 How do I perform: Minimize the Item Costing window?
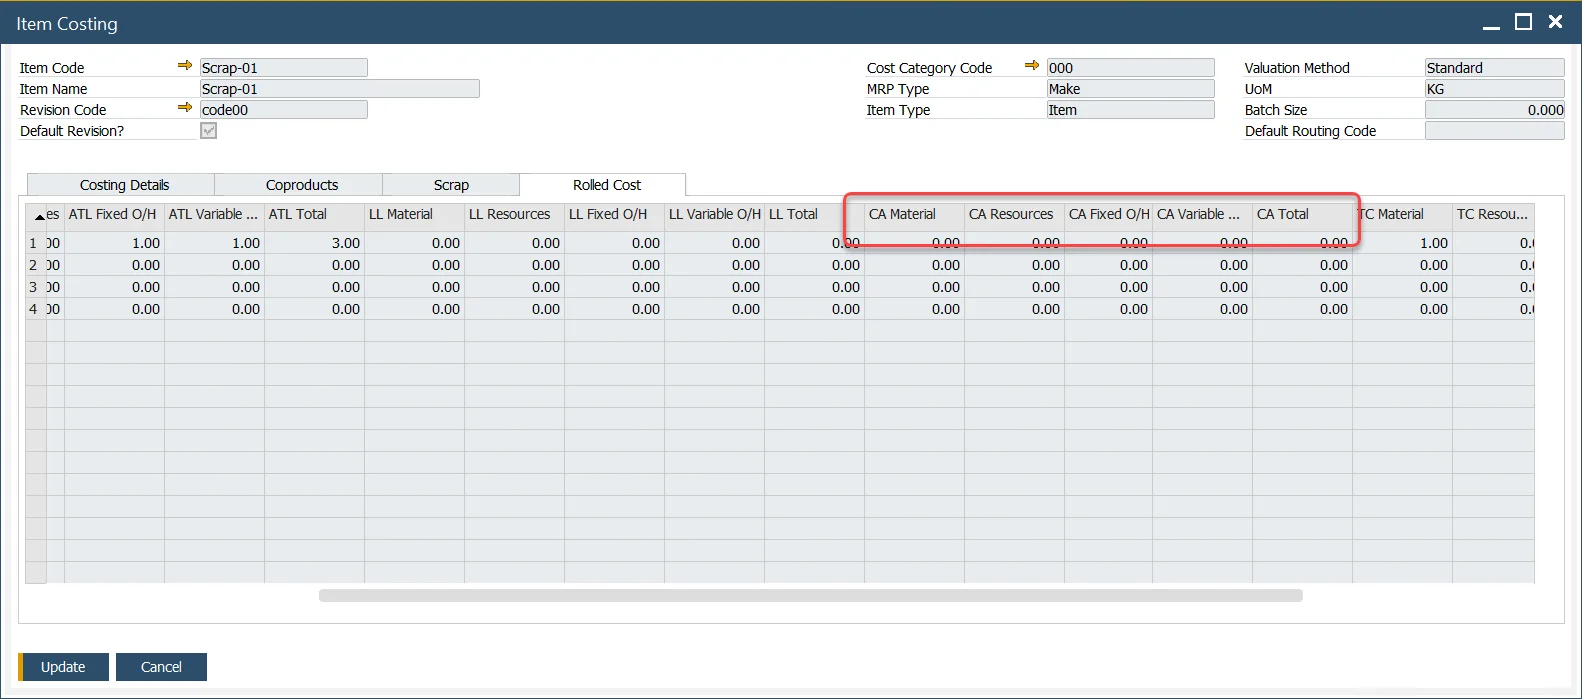tap(1491, 23)
